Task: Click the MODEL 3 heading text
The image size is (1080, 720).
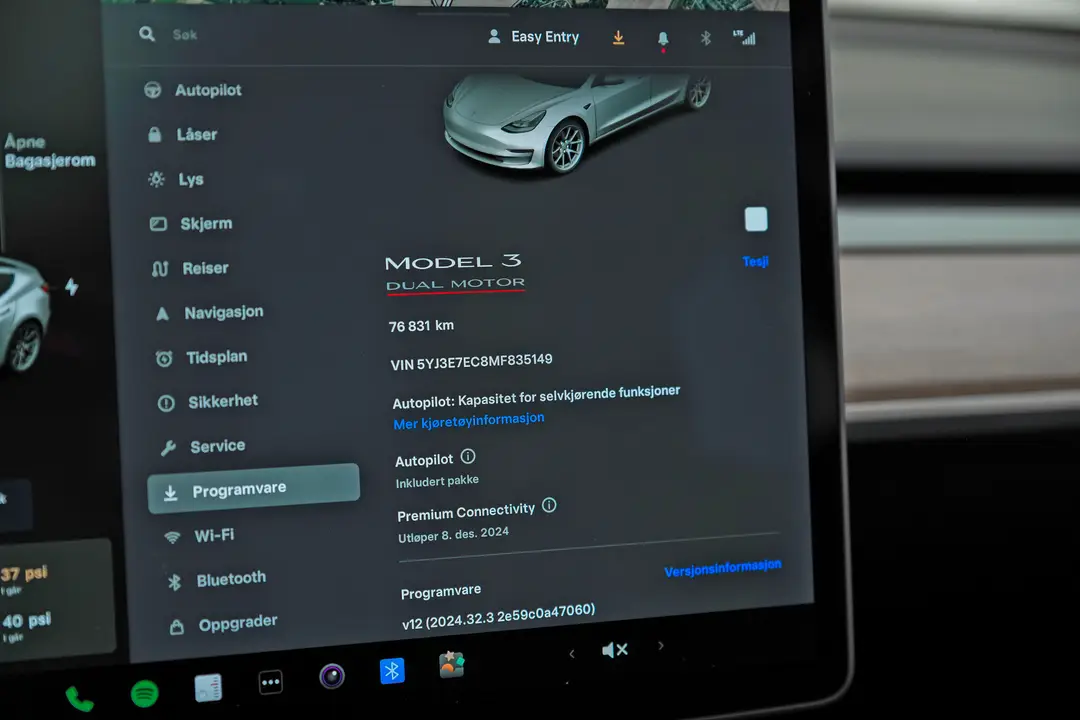Action: [x=453, y=263]
